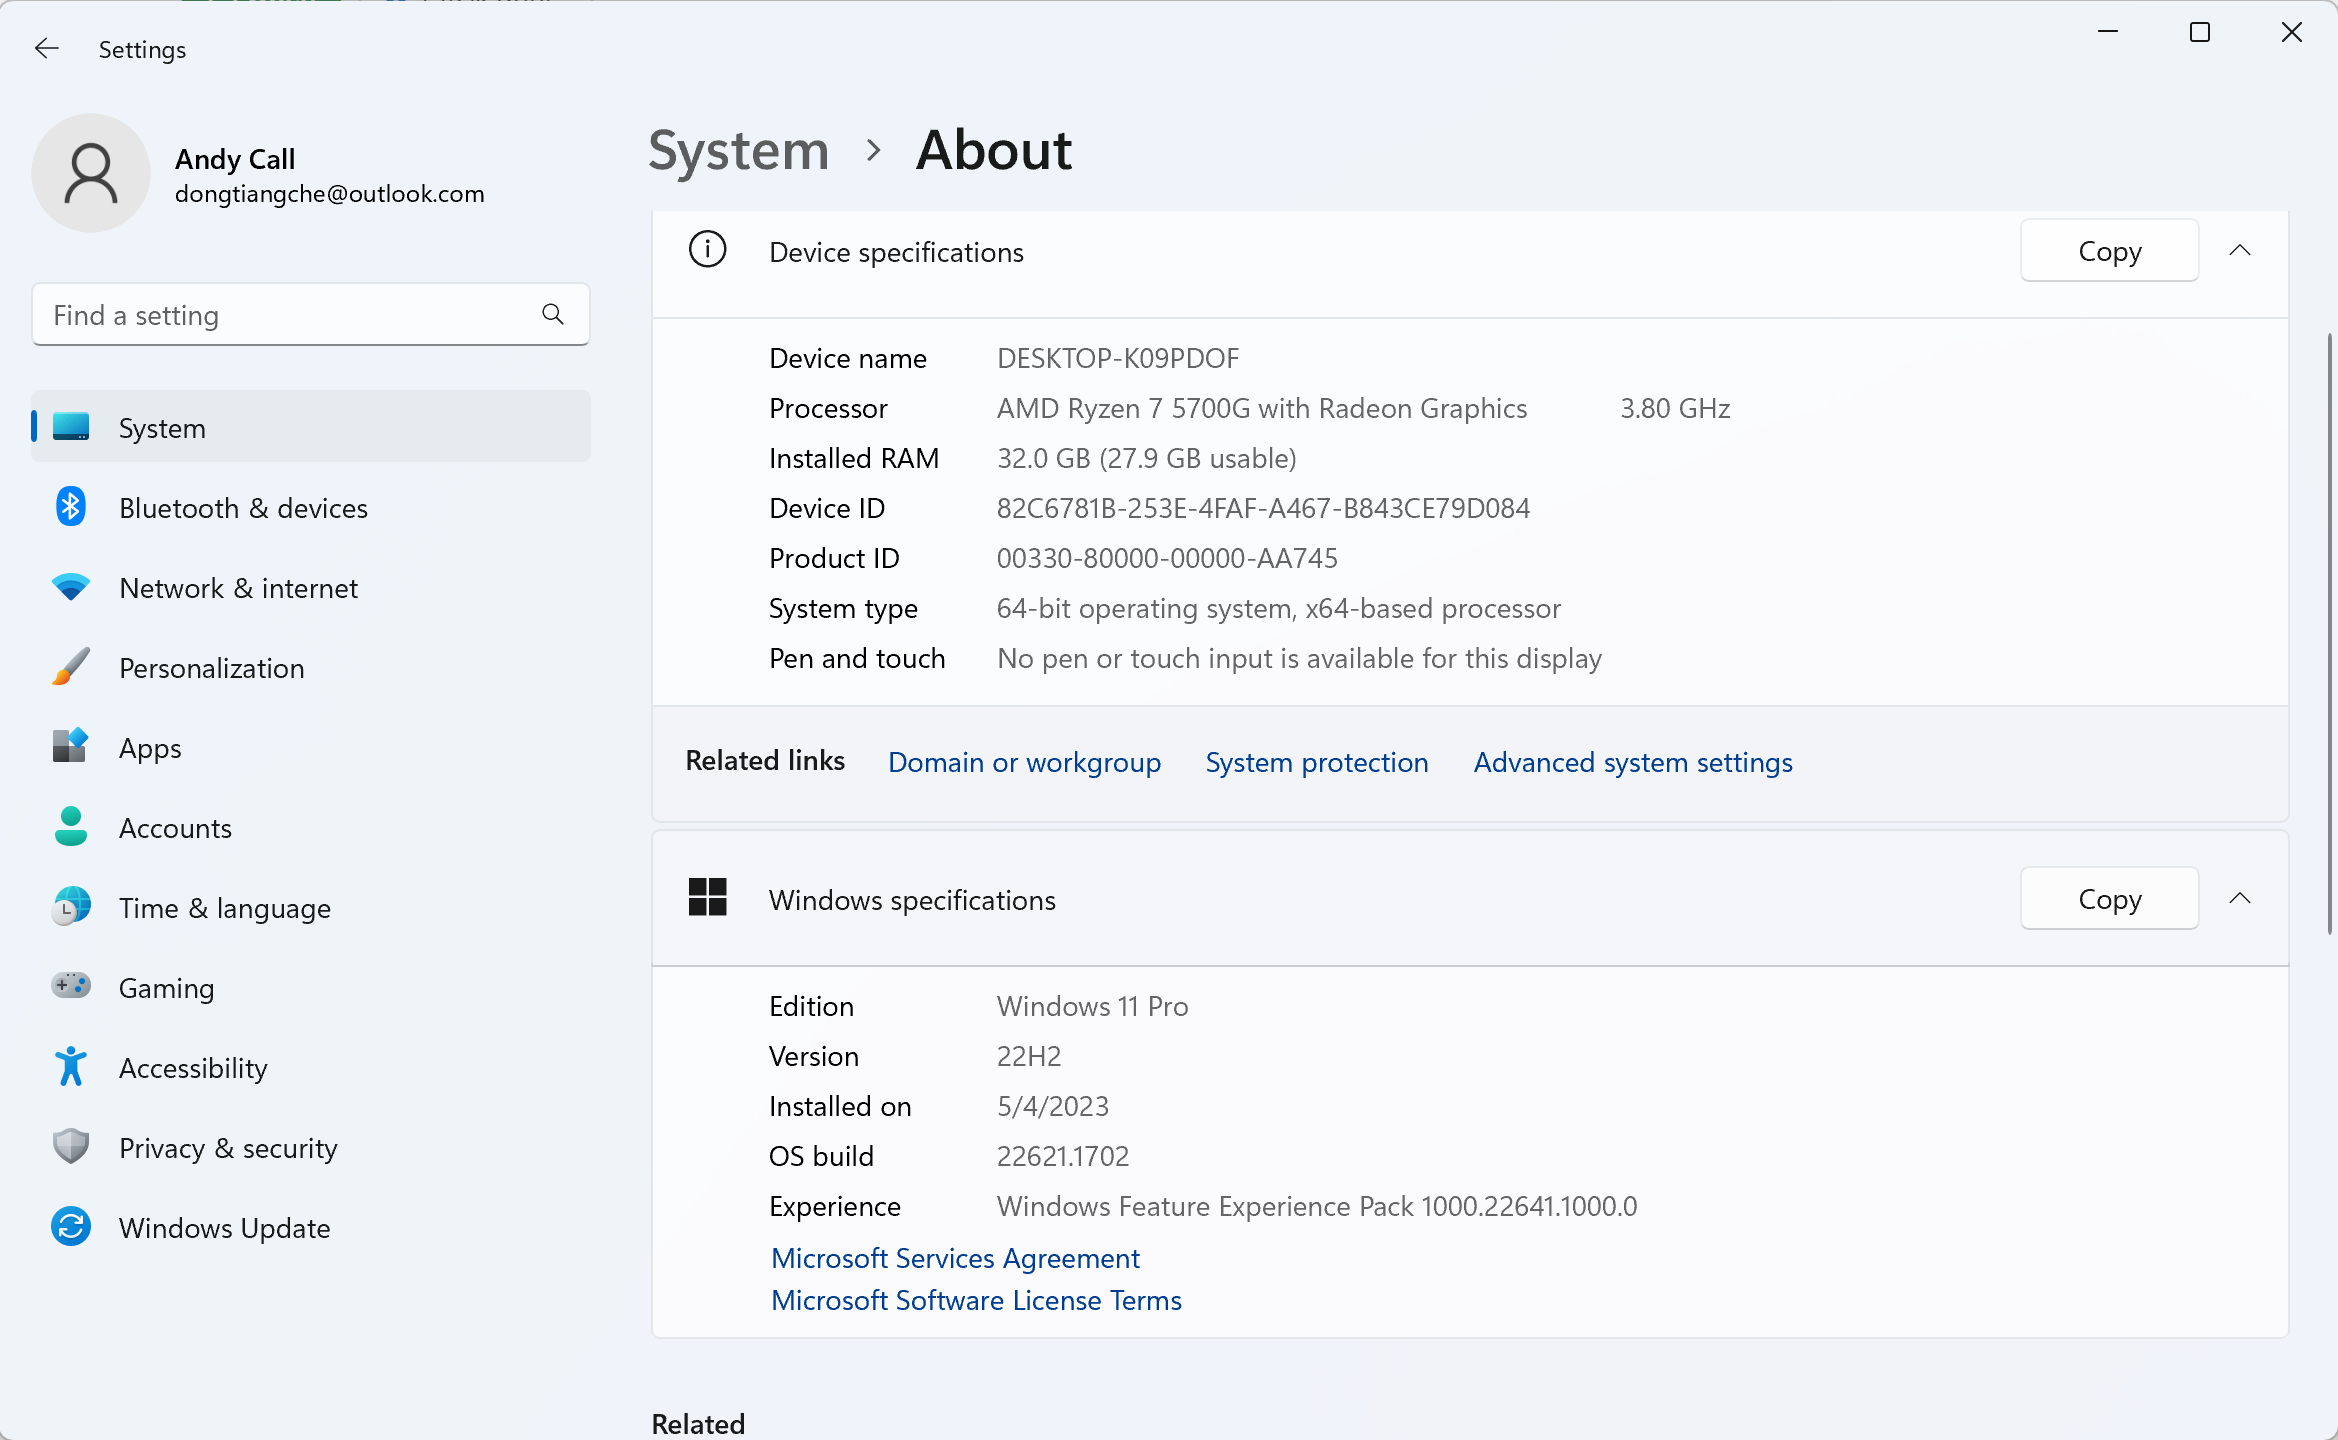Open Time & language settings

[225, 907]
